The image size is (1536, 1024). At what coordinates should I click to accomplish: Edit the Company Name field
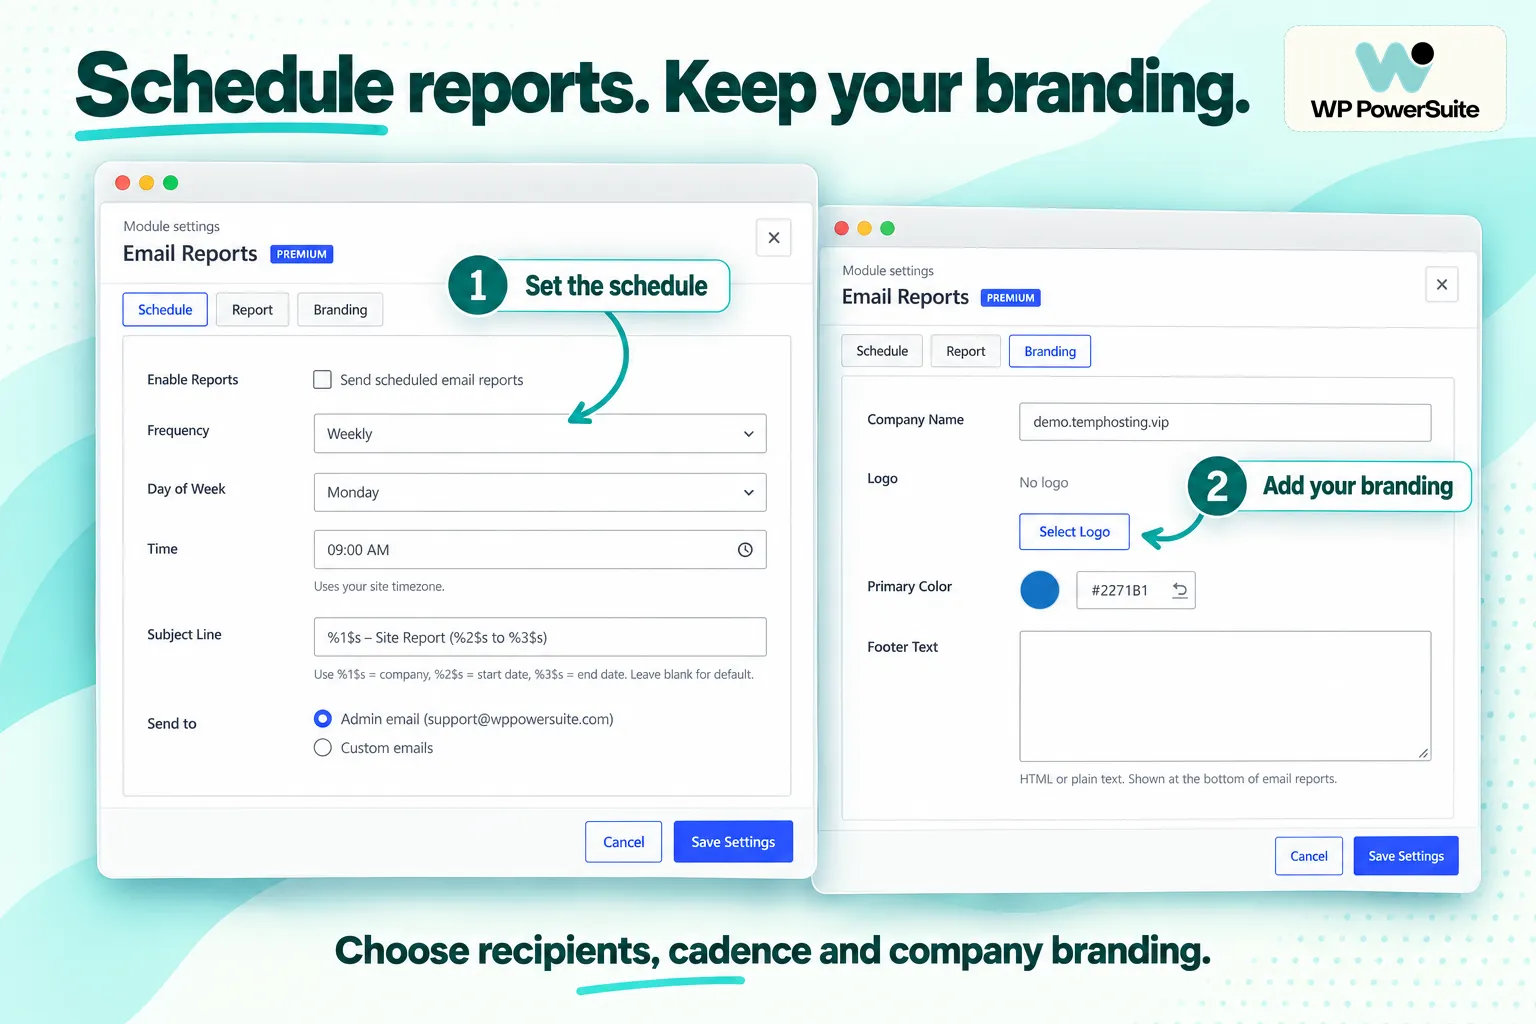click(1225, 422)
